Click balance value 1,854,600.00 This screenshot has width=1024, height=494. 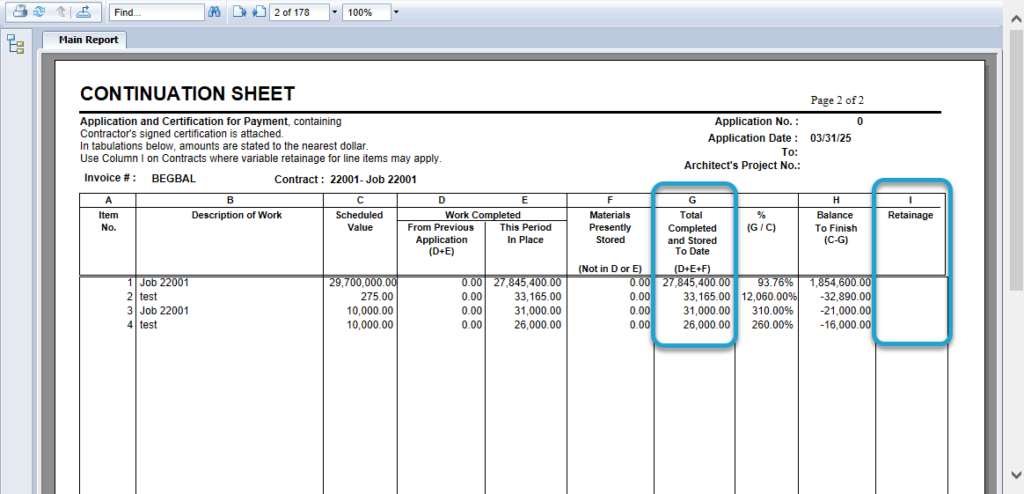(840, 283)
